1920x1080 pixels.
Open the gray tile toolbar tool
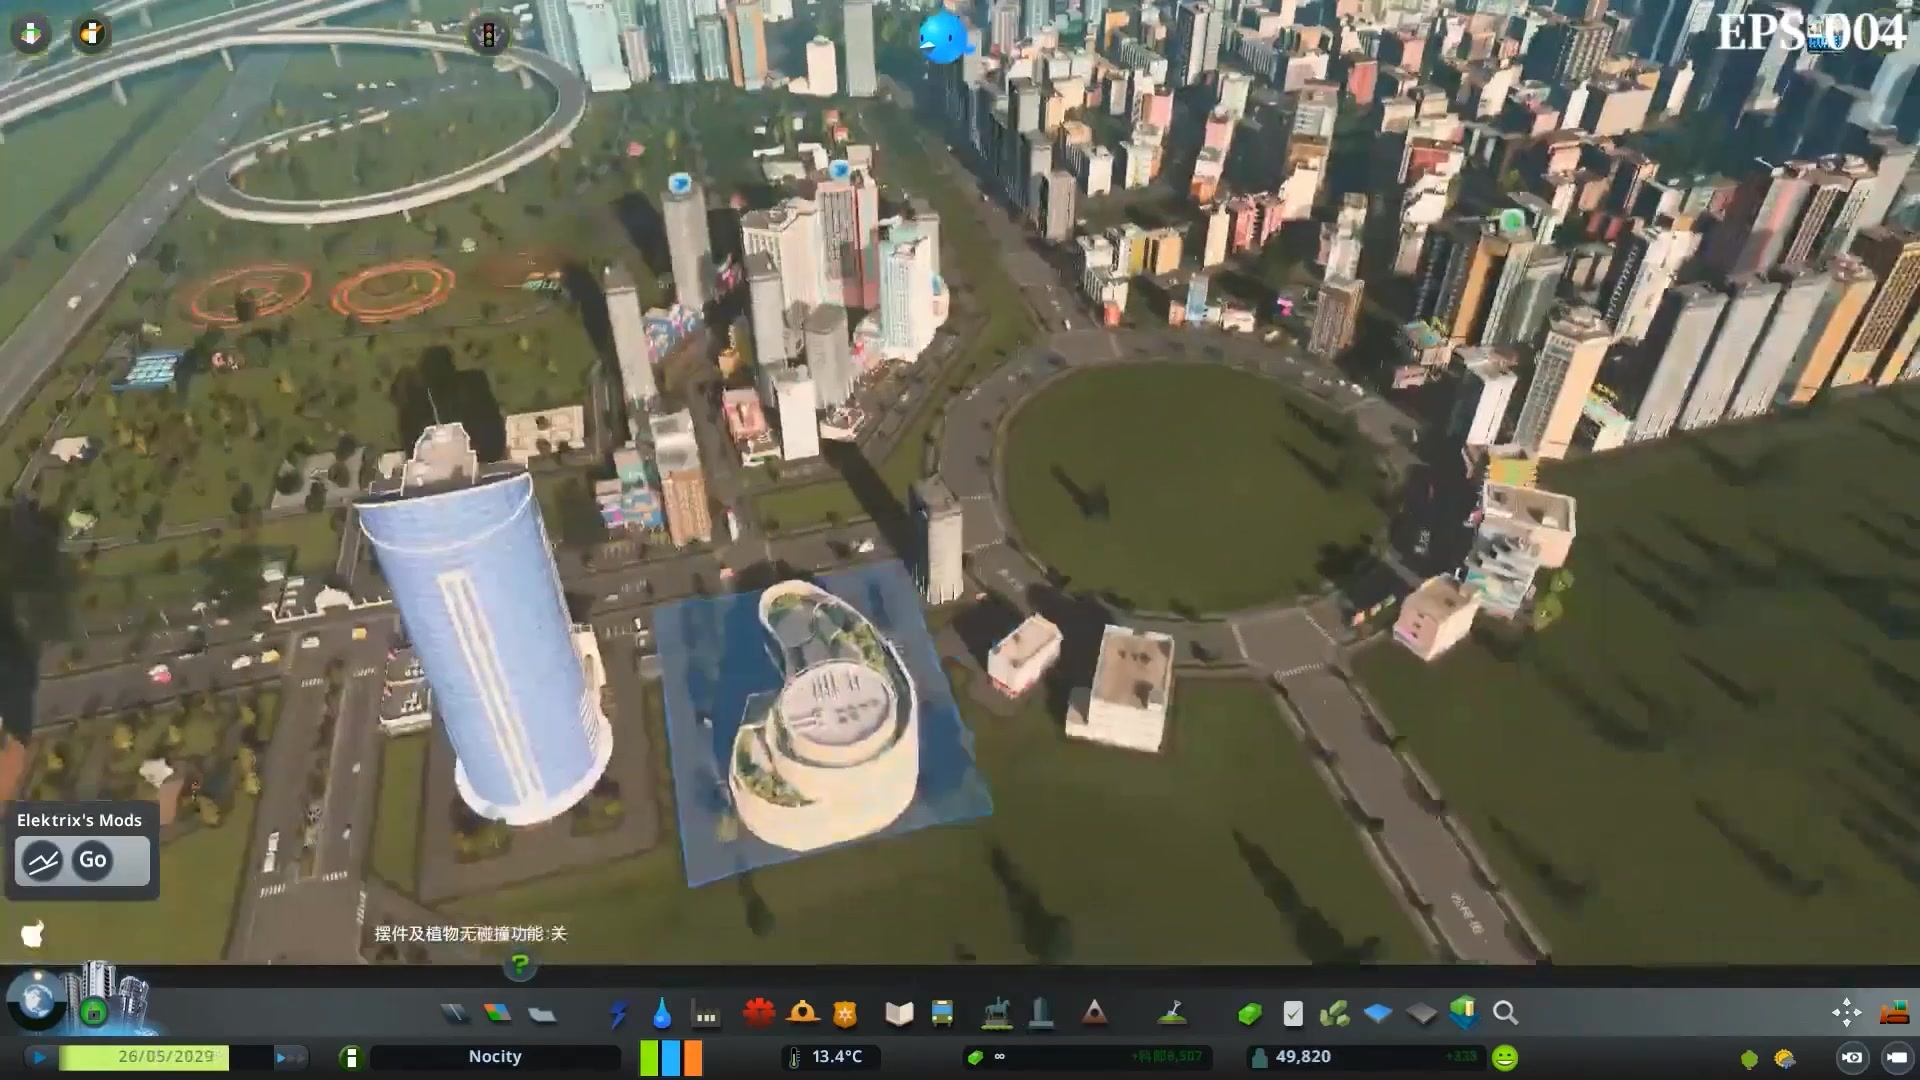pos(1421,1014)
